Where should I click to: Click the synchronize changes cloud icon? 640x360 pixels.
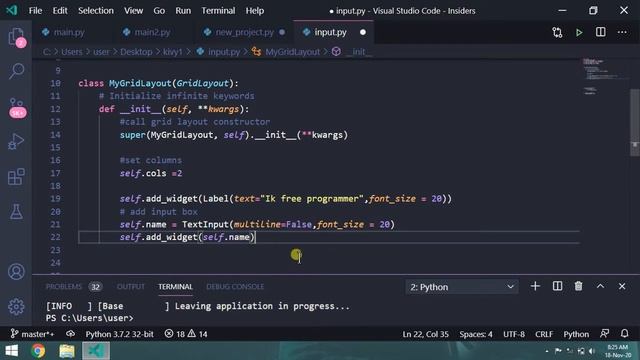coord(70,334)
